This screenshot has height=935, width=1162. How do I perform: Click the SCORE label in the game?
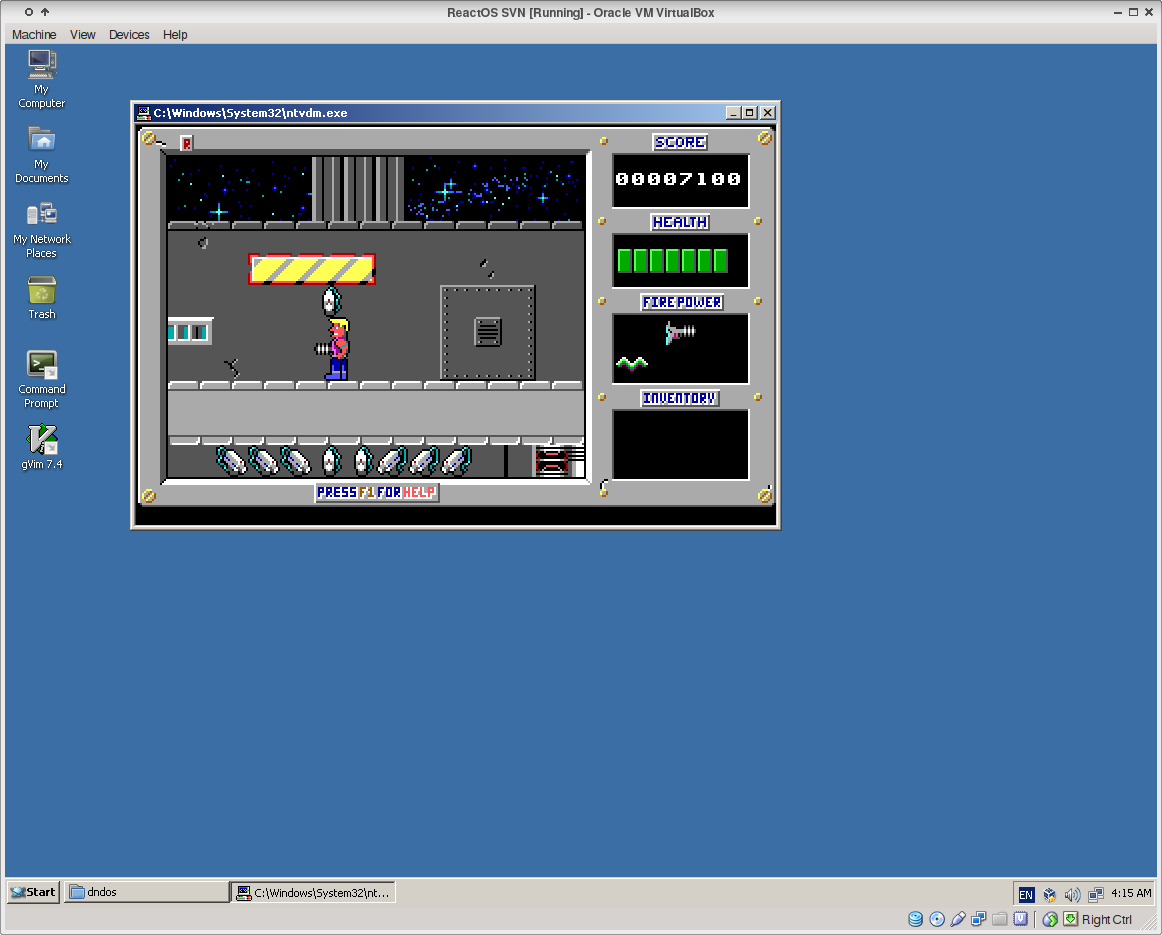[680, 142]
